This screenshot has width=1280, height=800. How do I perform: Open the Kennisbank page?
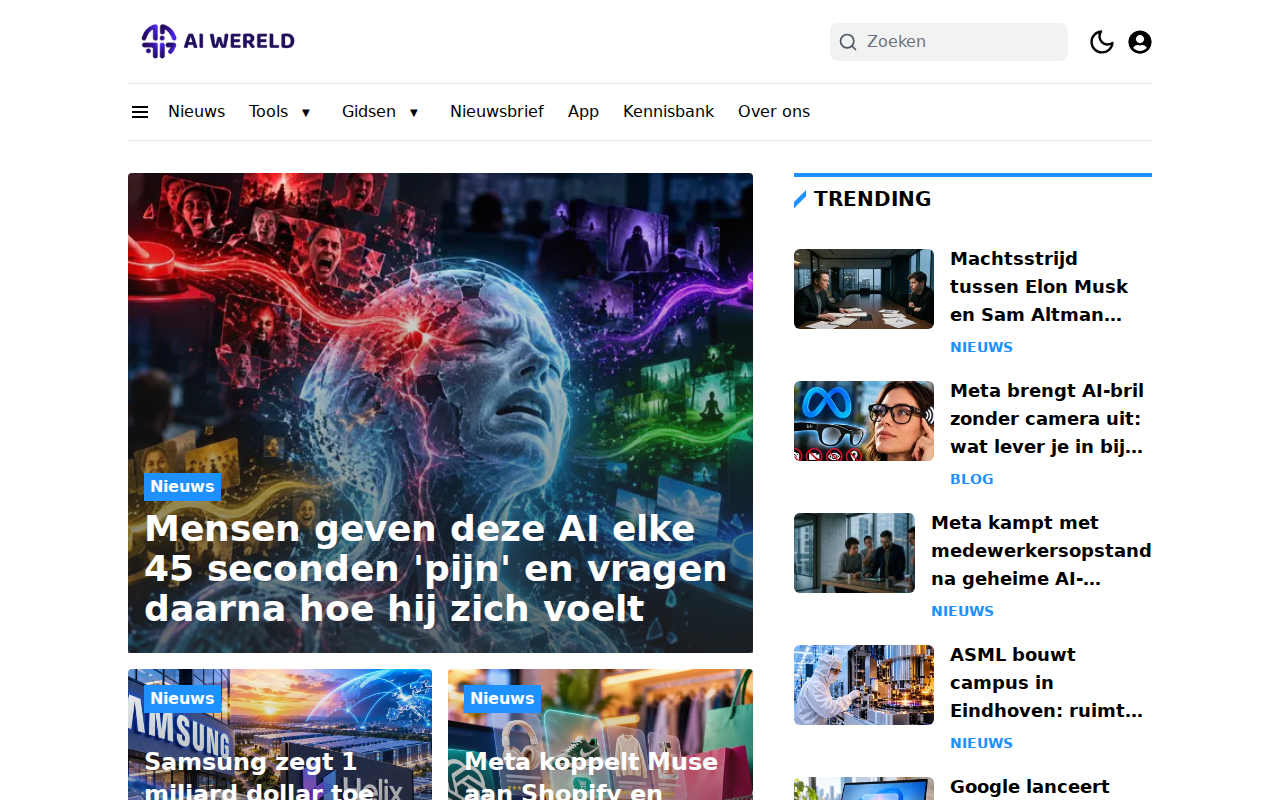(x=668, y=112)
